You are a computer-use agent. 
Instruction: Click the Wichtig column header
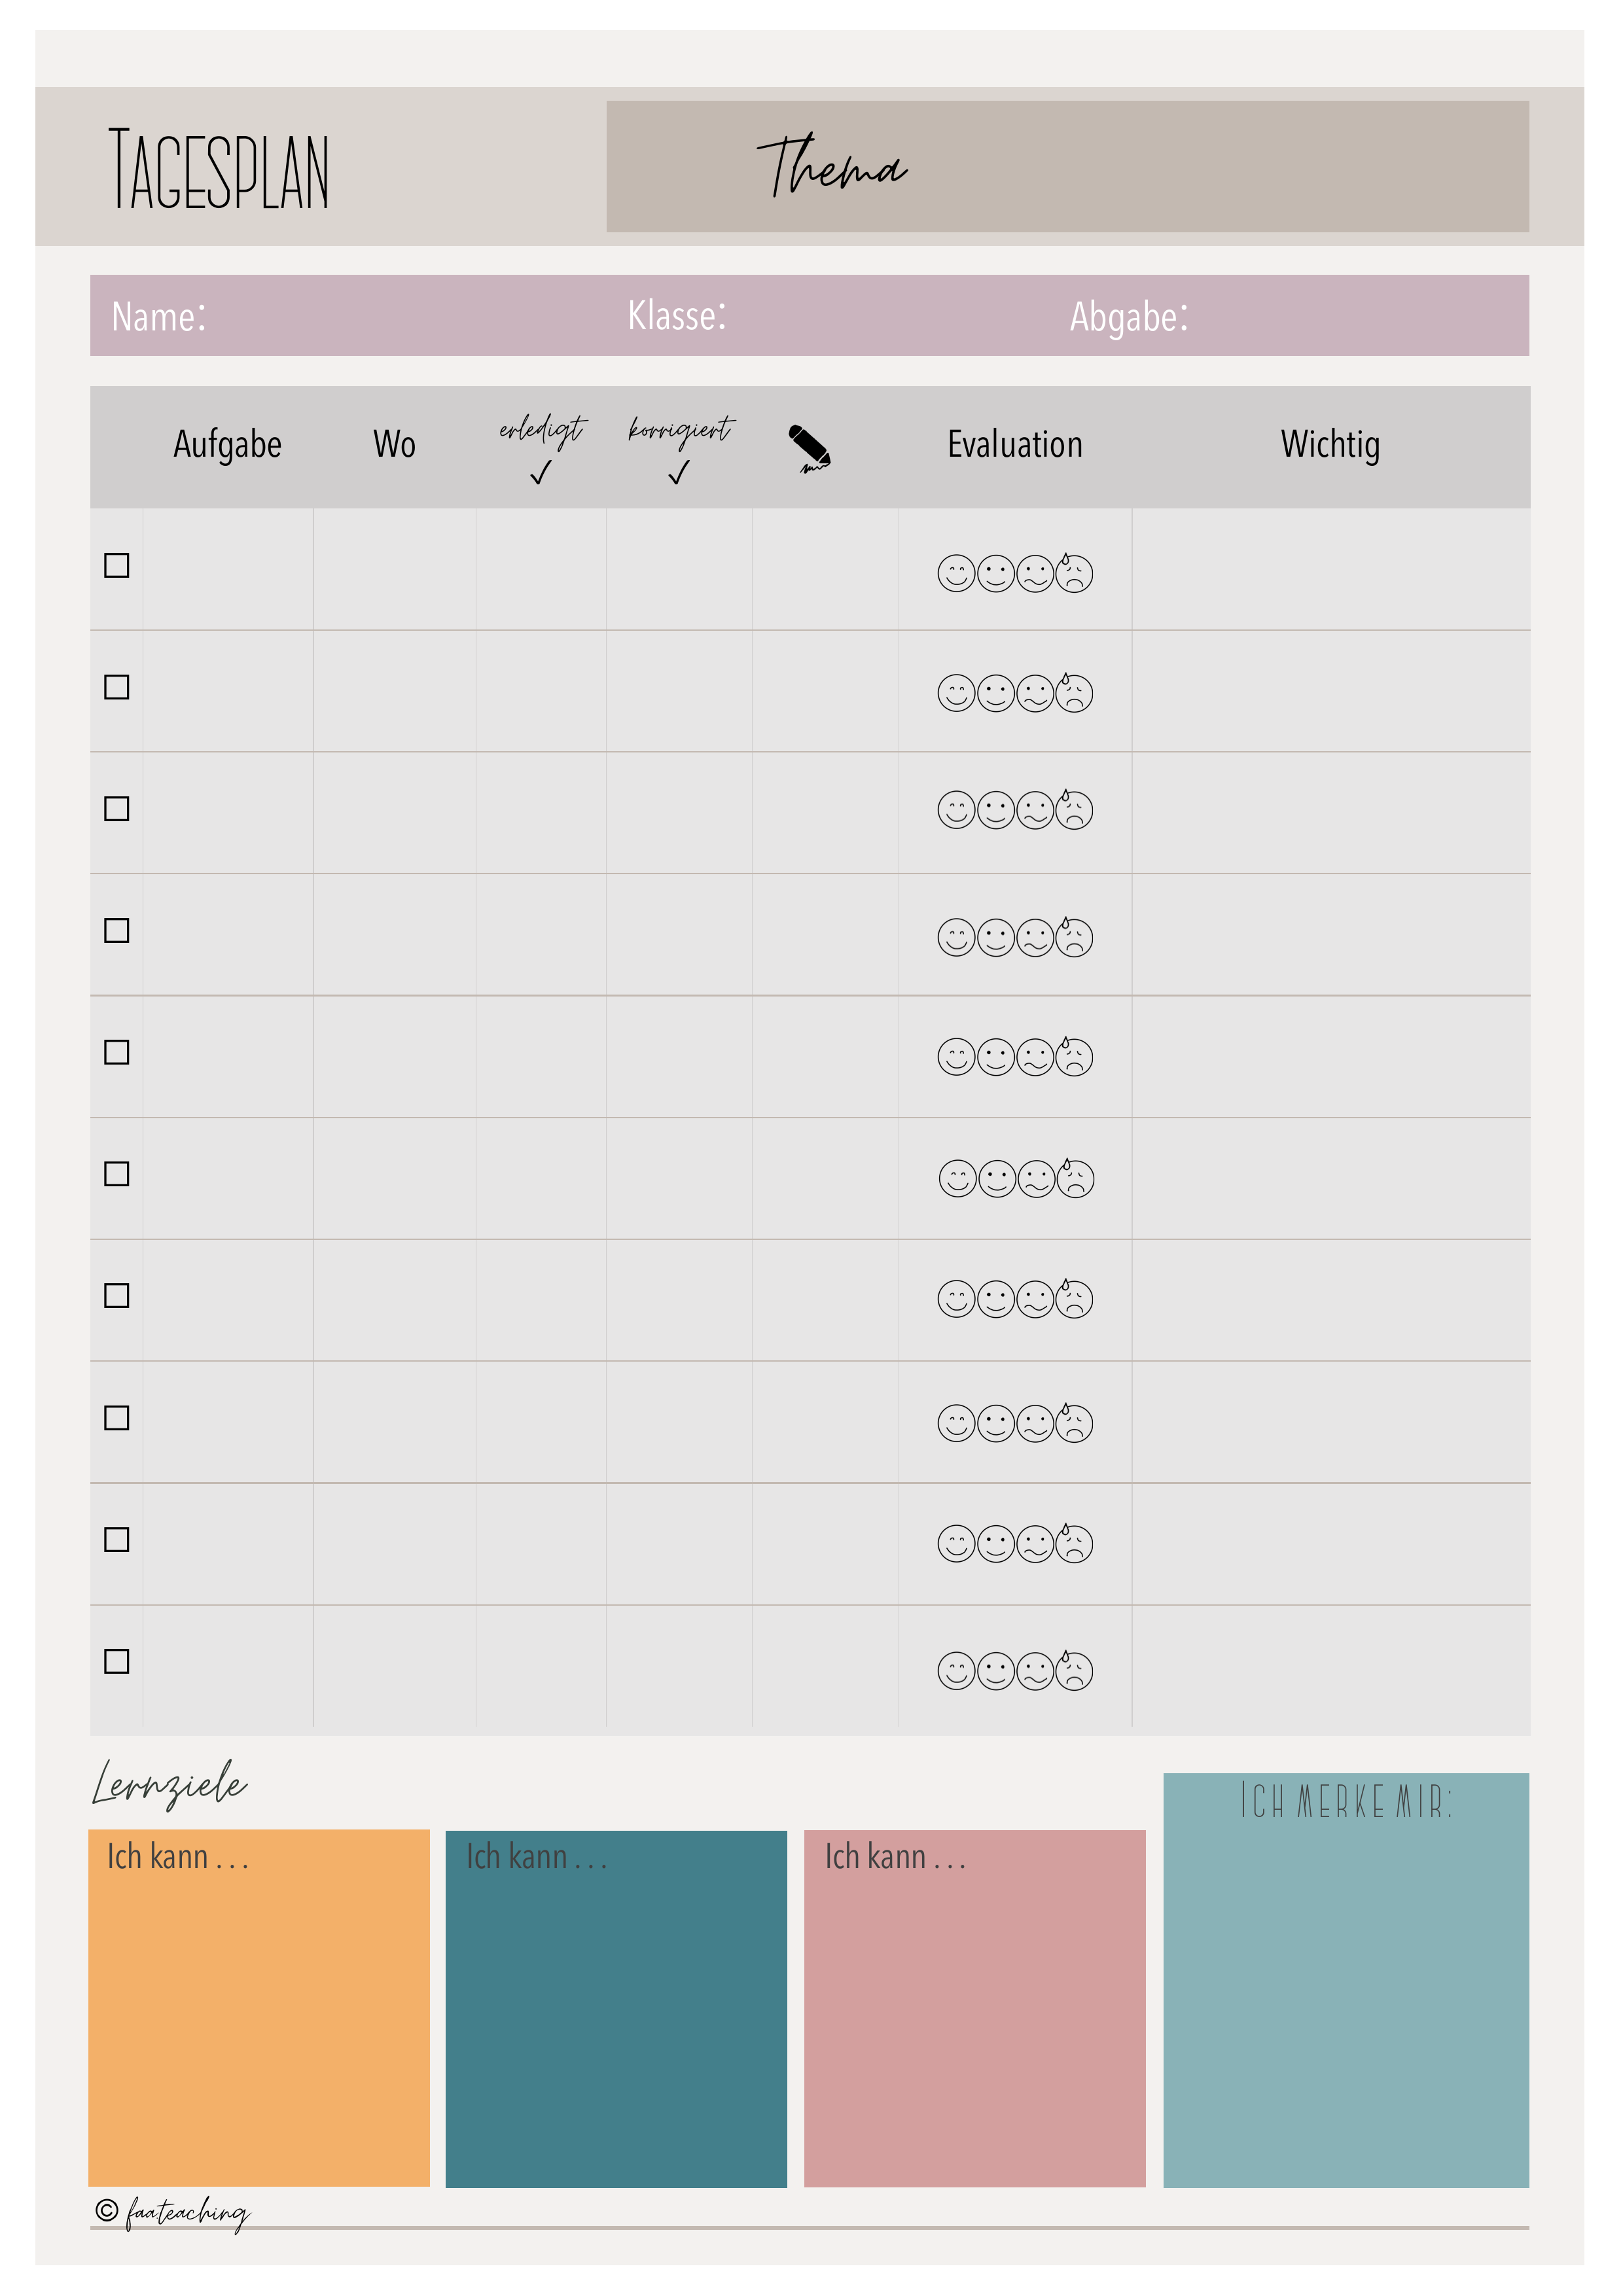[x=1330, y=445]
